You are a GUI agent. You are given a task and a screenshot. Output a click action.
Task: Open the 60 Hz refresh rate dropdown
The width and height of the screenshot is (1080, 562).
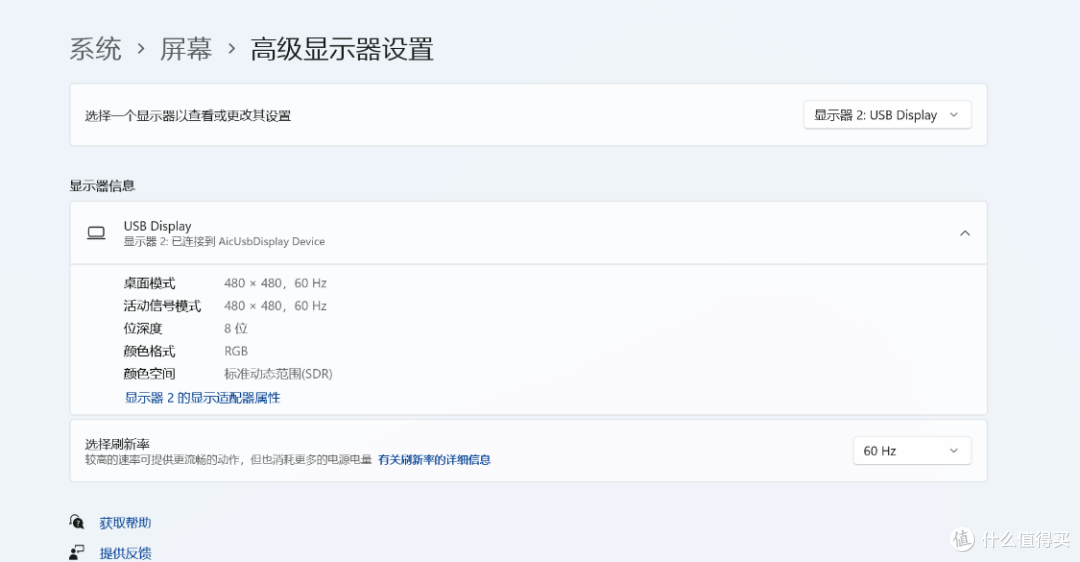coord(912,451)
